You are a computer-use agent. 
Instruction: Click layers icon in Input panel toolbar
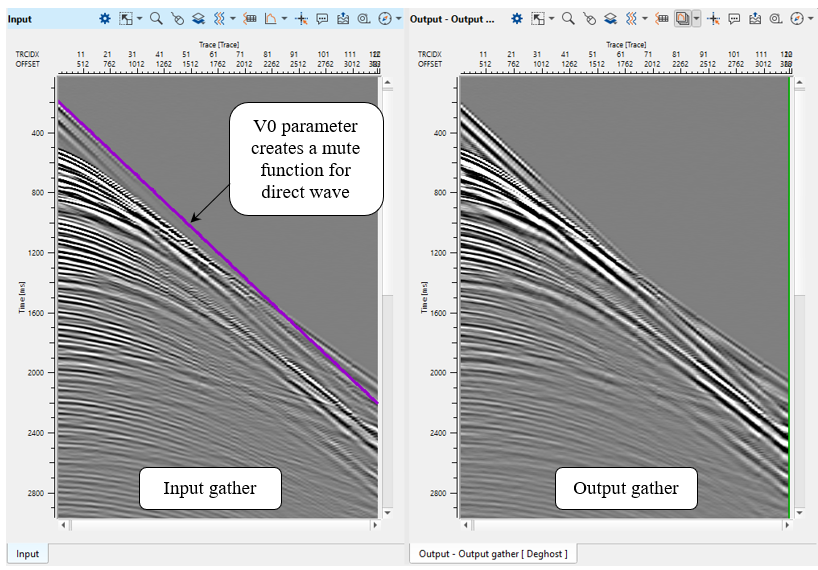pyautogui.click(x=198, y=19)
